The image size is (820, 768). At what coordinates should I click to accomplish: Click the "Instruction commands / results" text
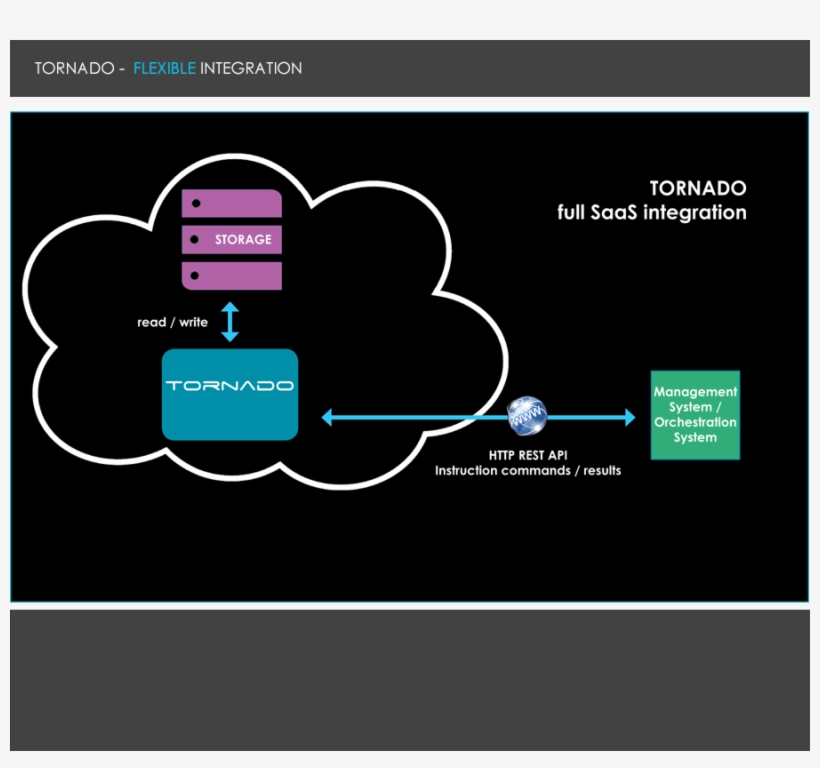pos(528,471)
